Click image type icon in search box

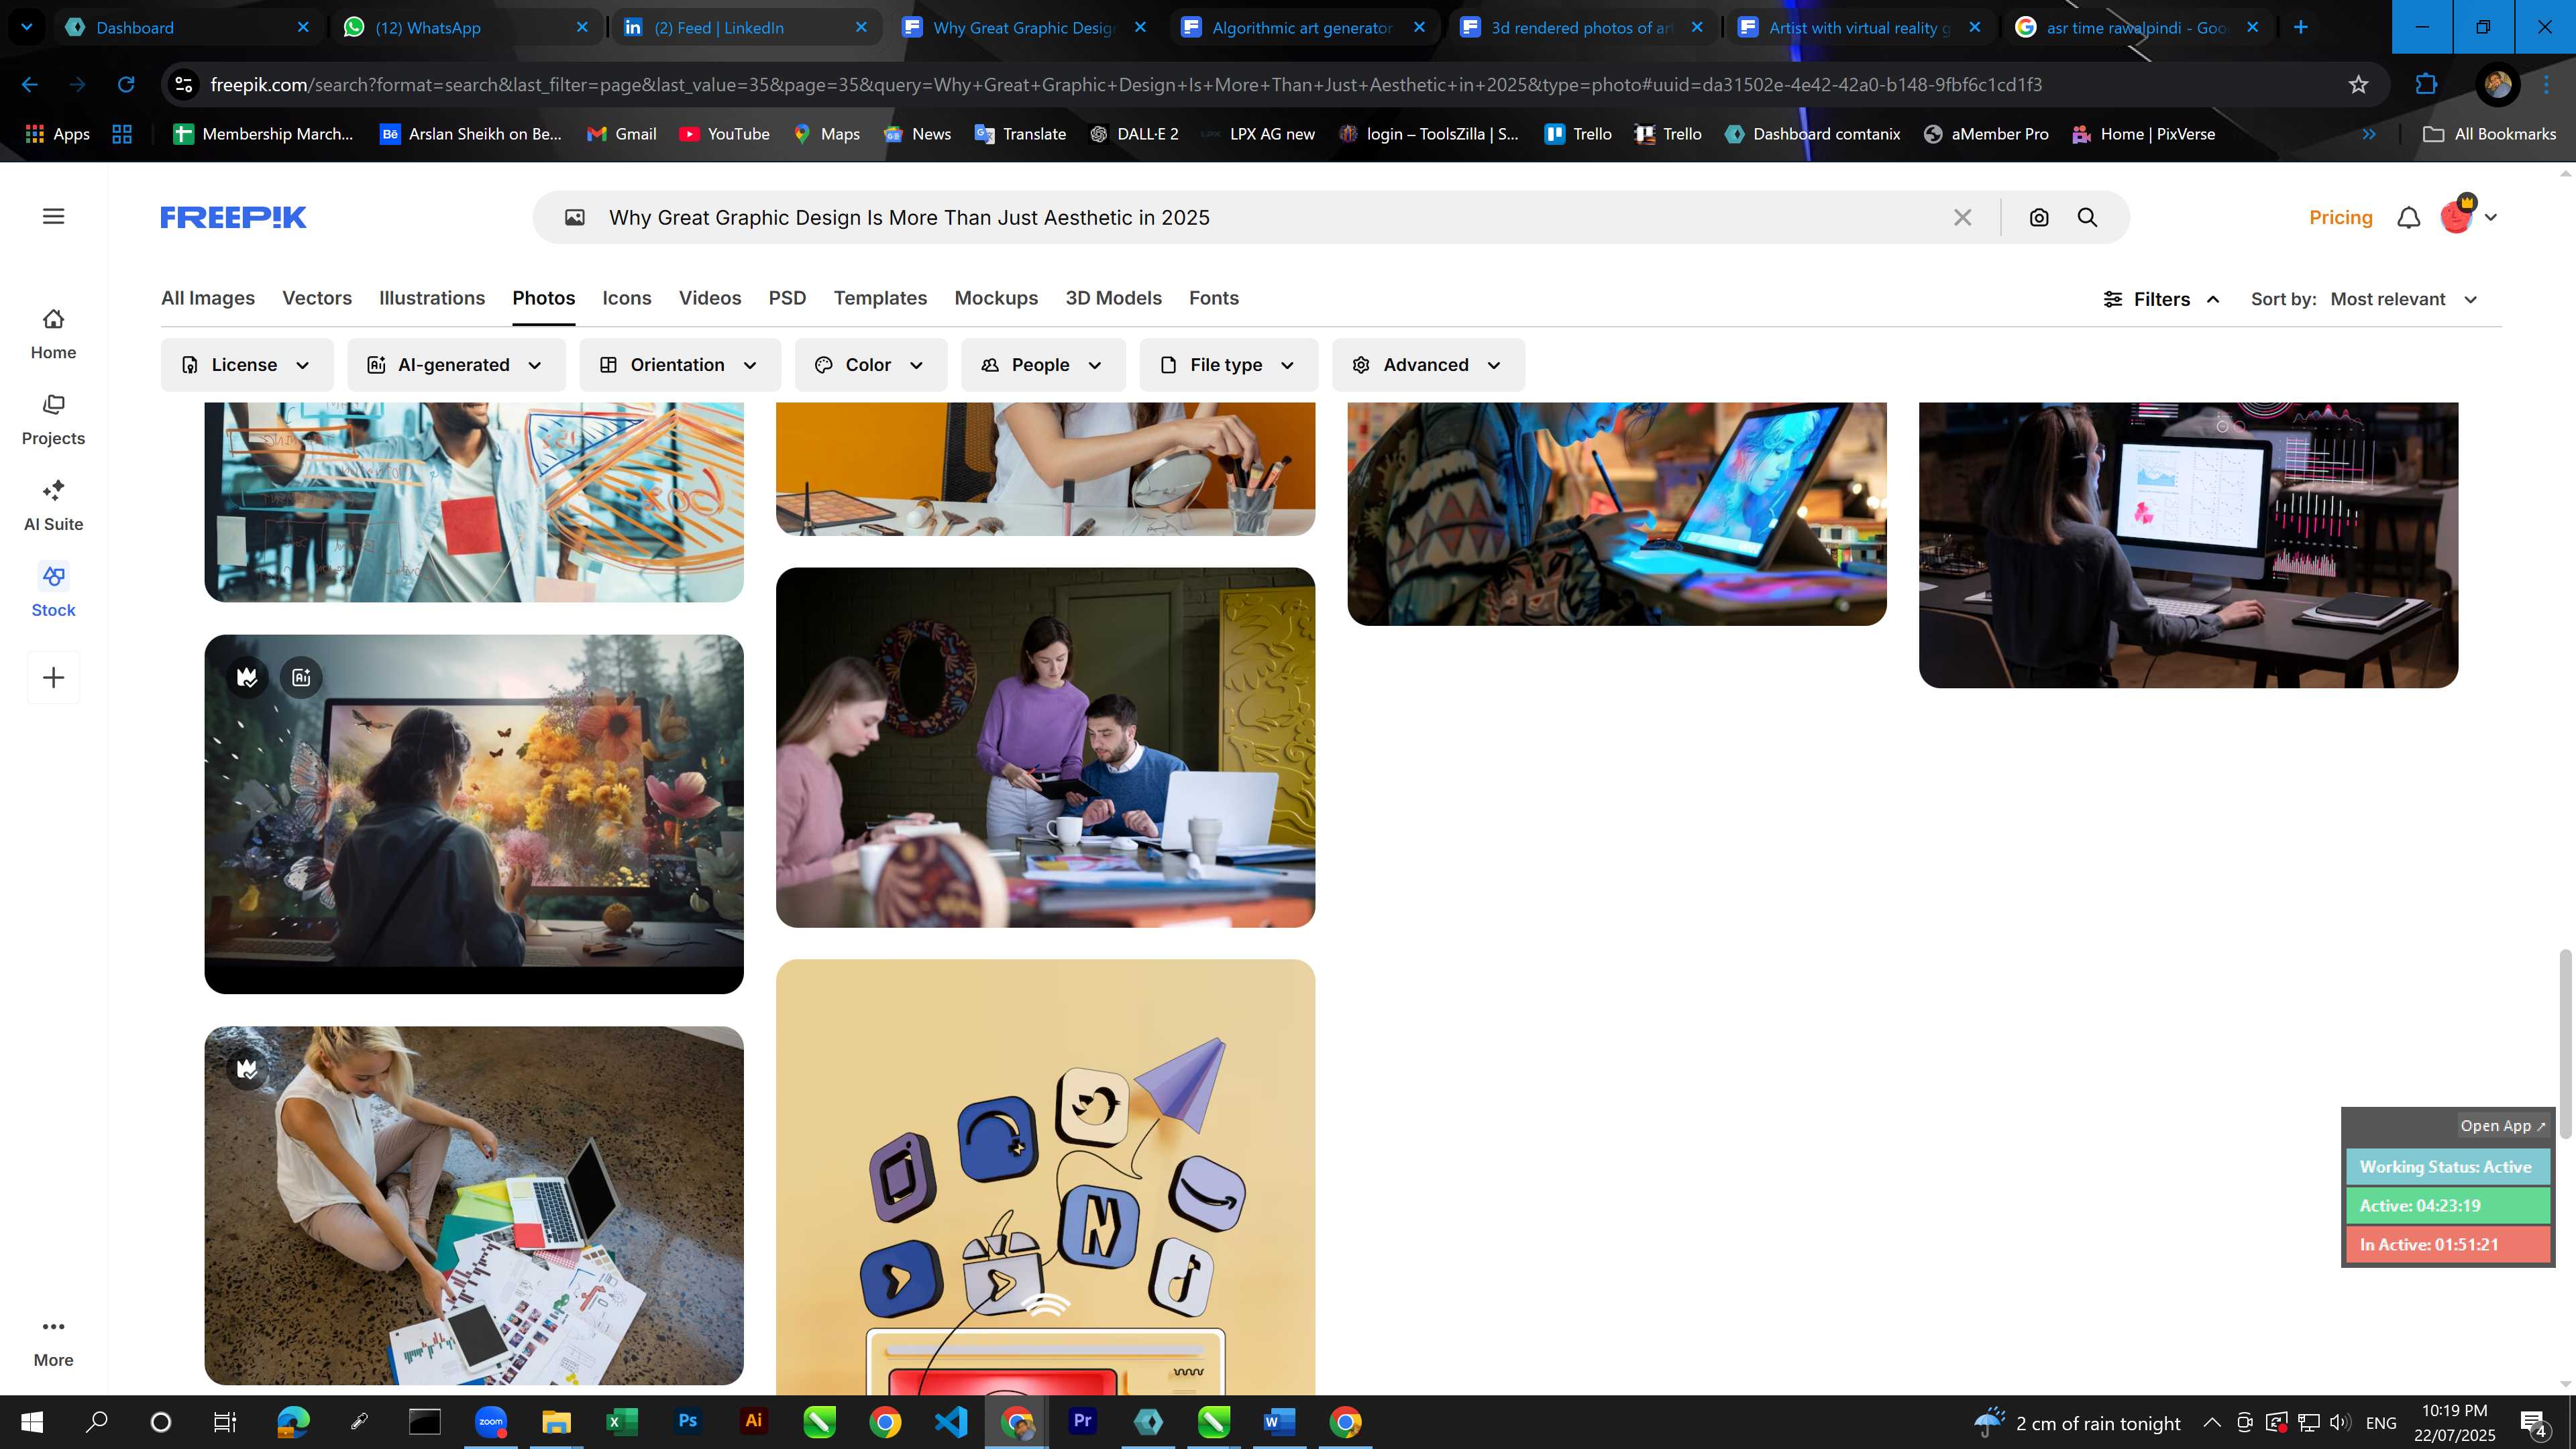click(574, 217)
